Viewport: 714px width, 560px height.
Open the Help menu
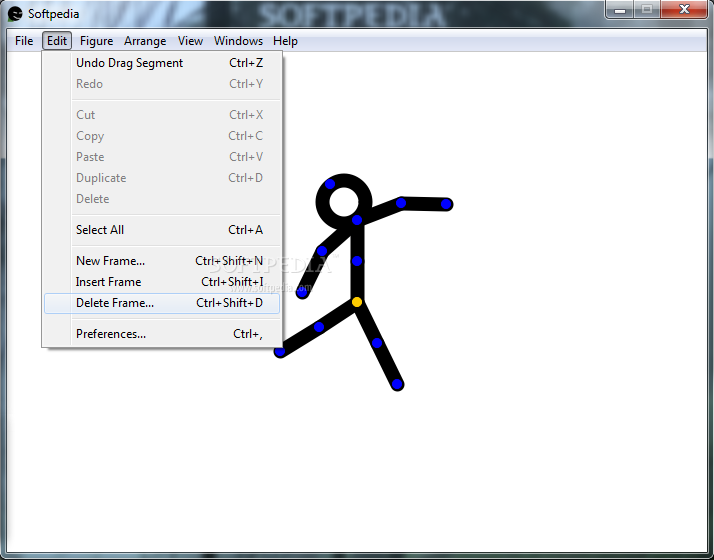286,41
